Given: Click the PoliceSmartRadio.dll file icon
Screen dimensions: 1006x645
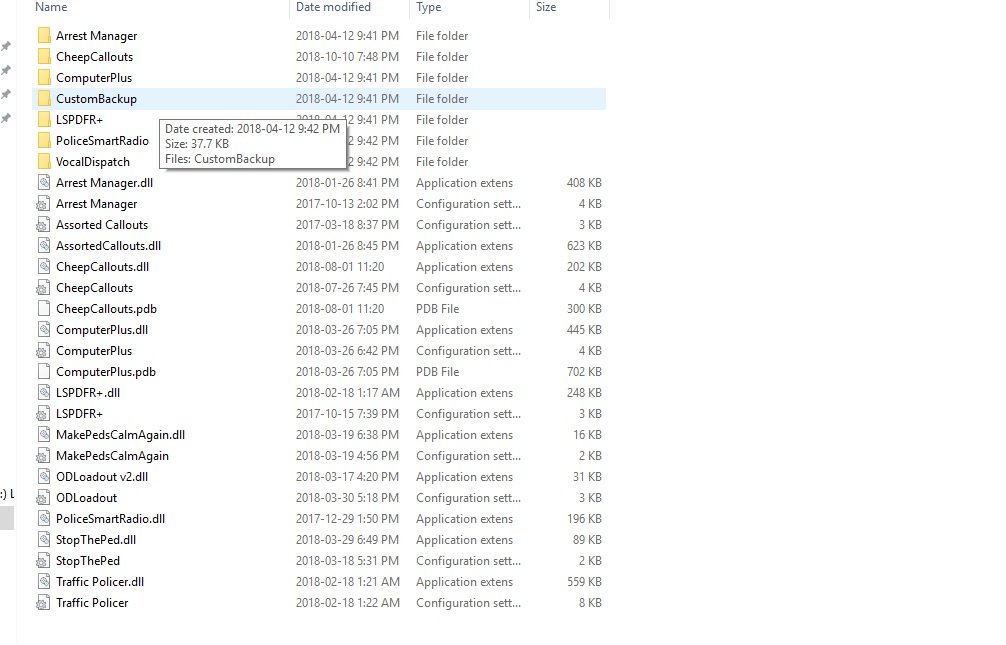Looking at the screenshot, I should tap(44, 519).
